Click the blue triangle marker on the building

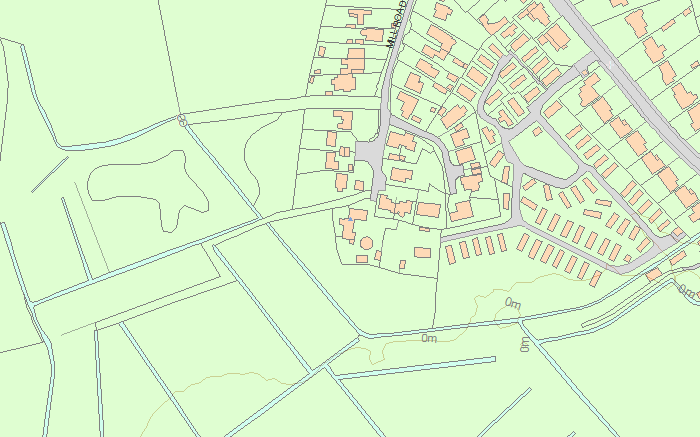350,219
